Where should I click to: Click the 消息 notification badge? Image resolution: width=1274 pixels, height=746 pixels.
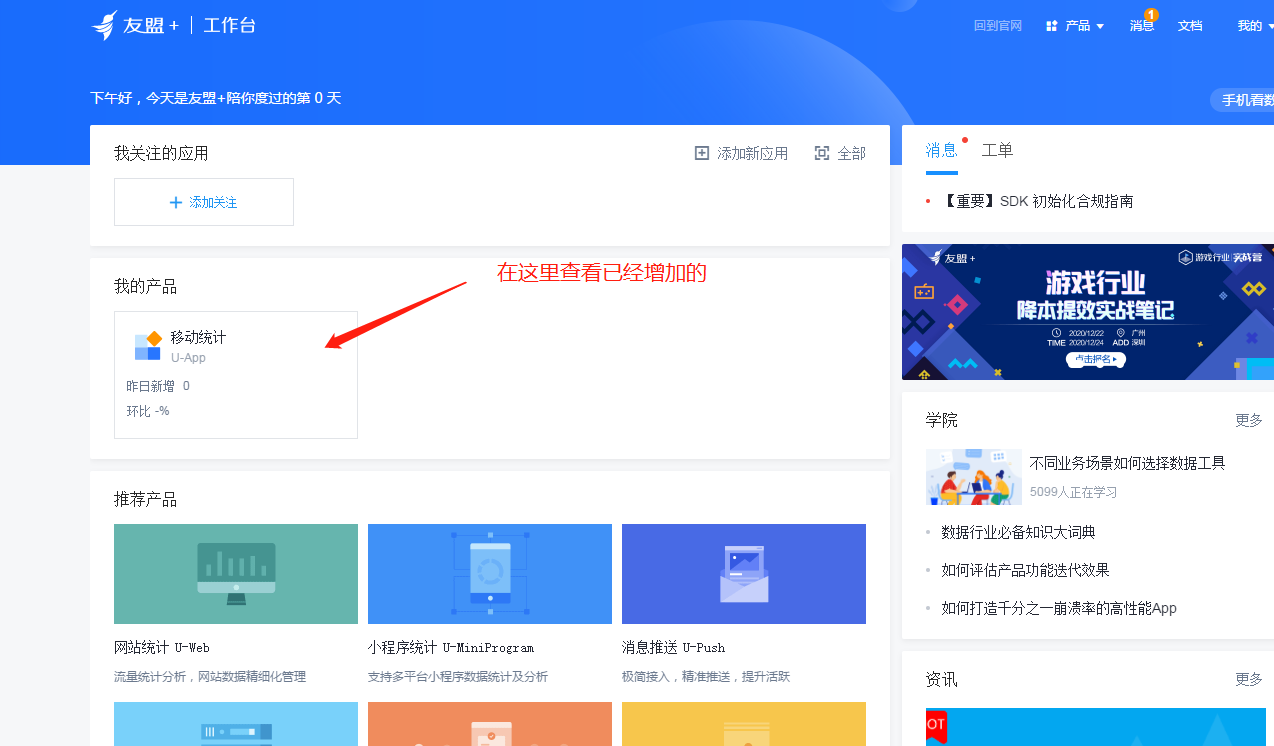1151,15
